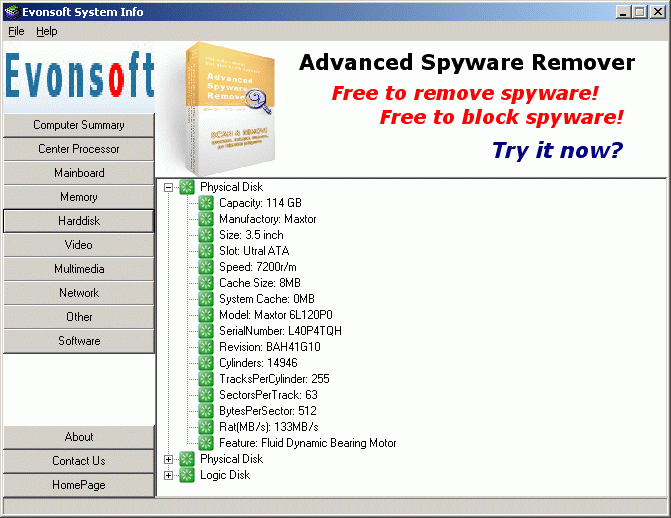671x518 pixels.
Task: Click the icon of the expanded Physical Disk node
Action: click(187, 187)
